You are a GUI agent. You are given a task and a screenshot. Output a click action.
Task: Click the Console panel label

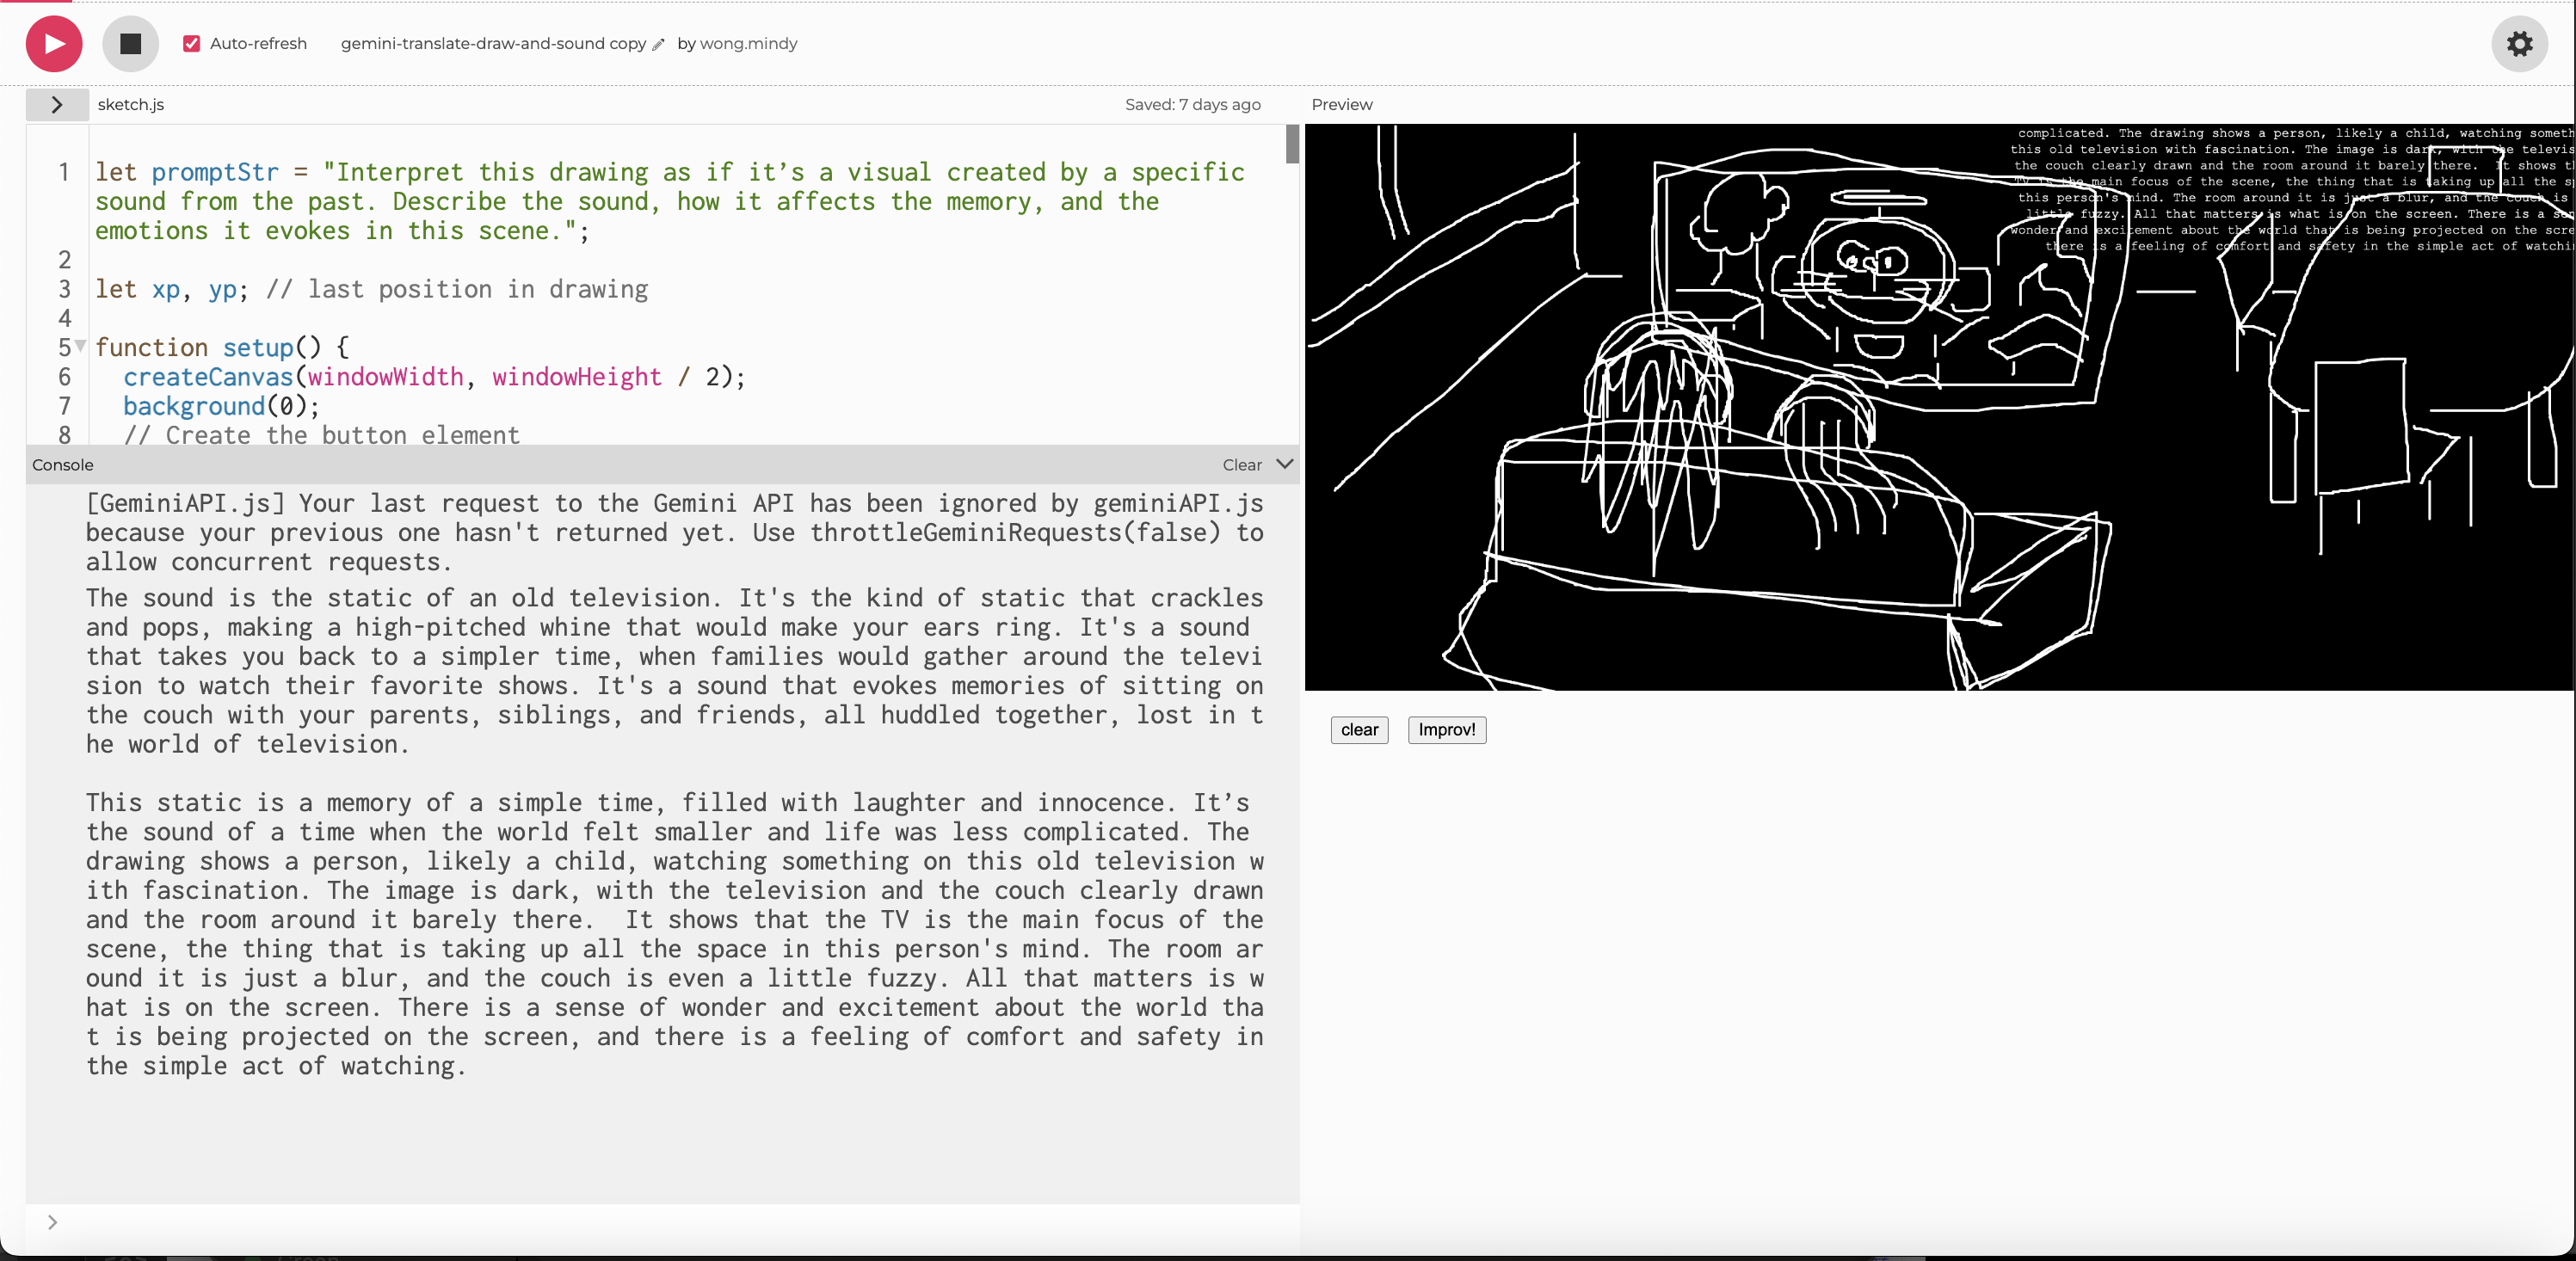pyautogui.click(x=62, y=465)
